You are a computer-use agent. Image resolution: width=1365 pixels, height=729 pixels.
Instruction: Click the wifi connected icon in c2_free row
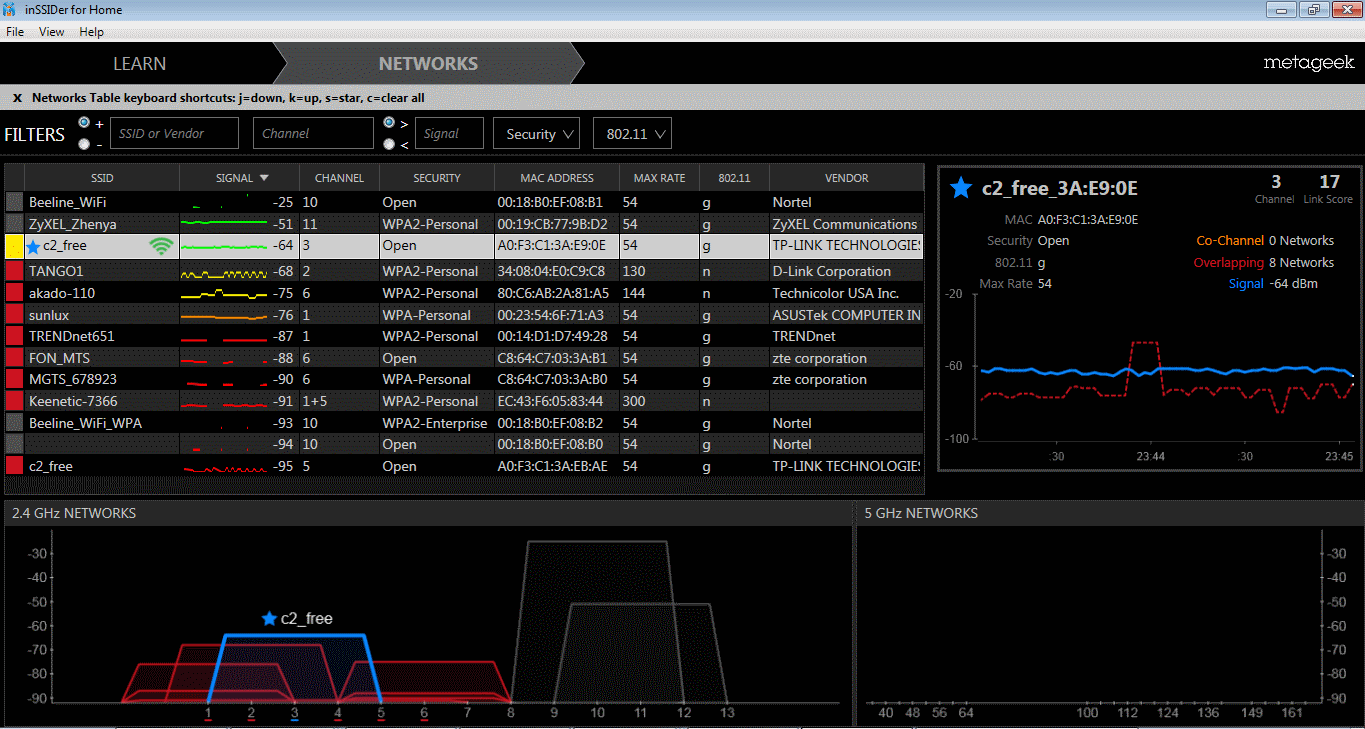(160, 246)
